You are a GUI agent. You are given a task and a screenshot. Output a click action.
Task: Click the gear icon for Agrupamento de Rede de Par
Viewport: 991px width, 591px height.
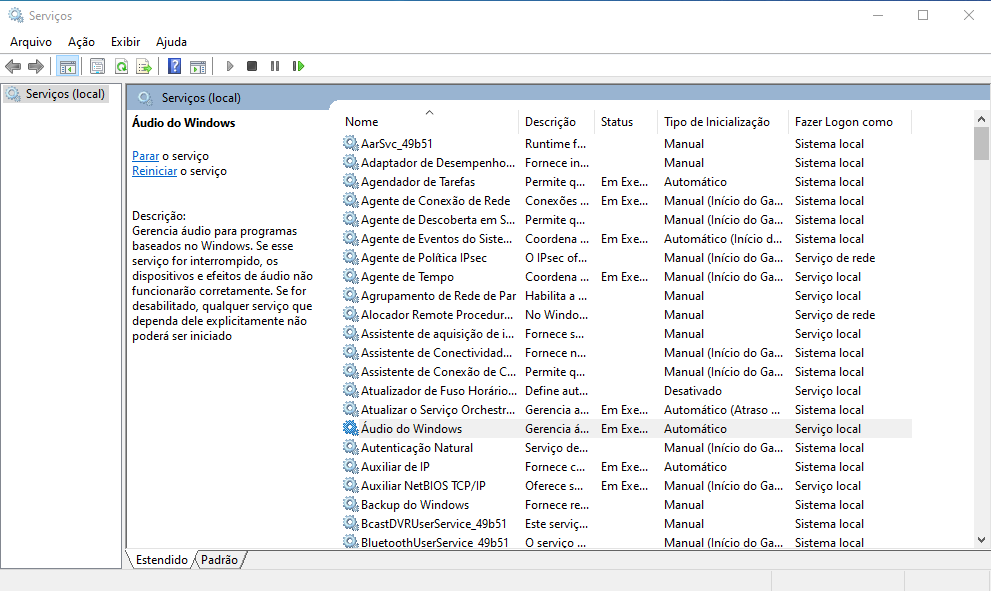click(x=351, y=295)
